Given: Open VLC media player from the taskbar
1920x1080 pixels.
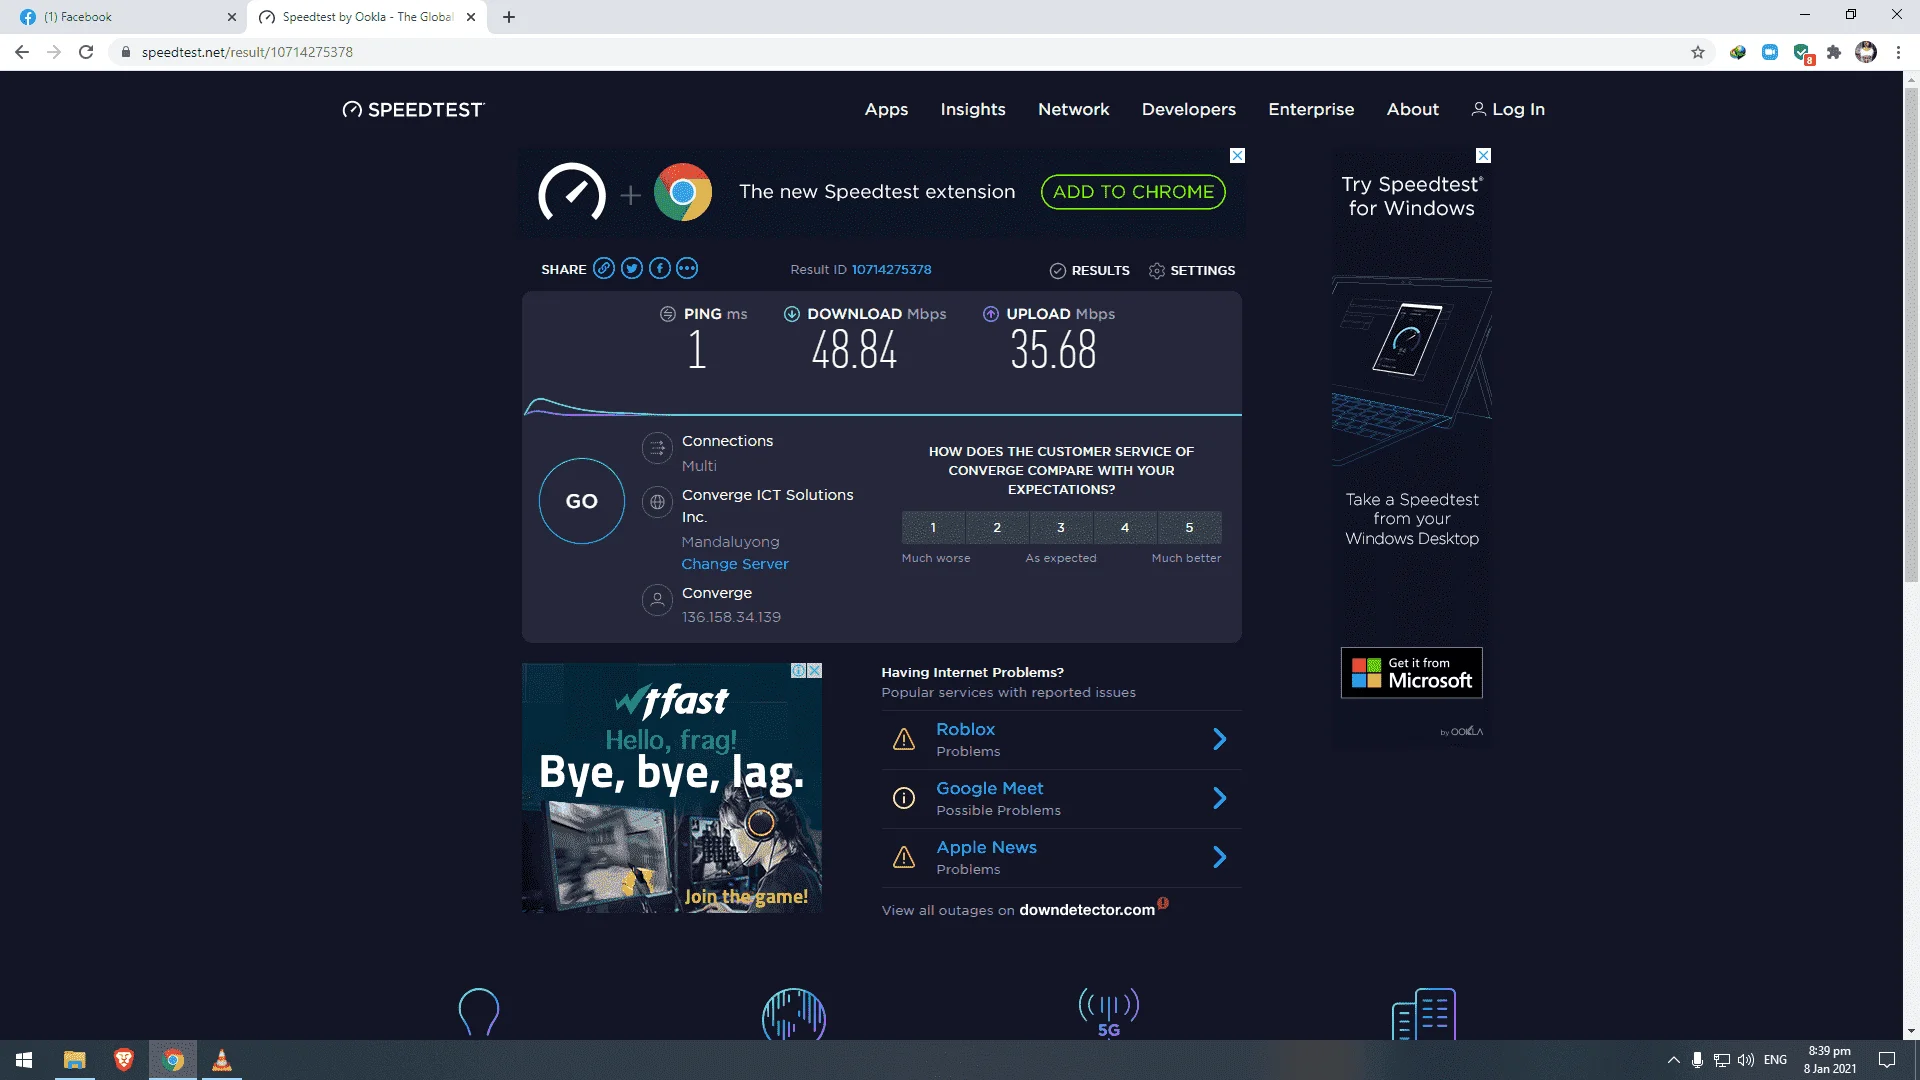Looking at the screenshot, I should pos(222,1060).
